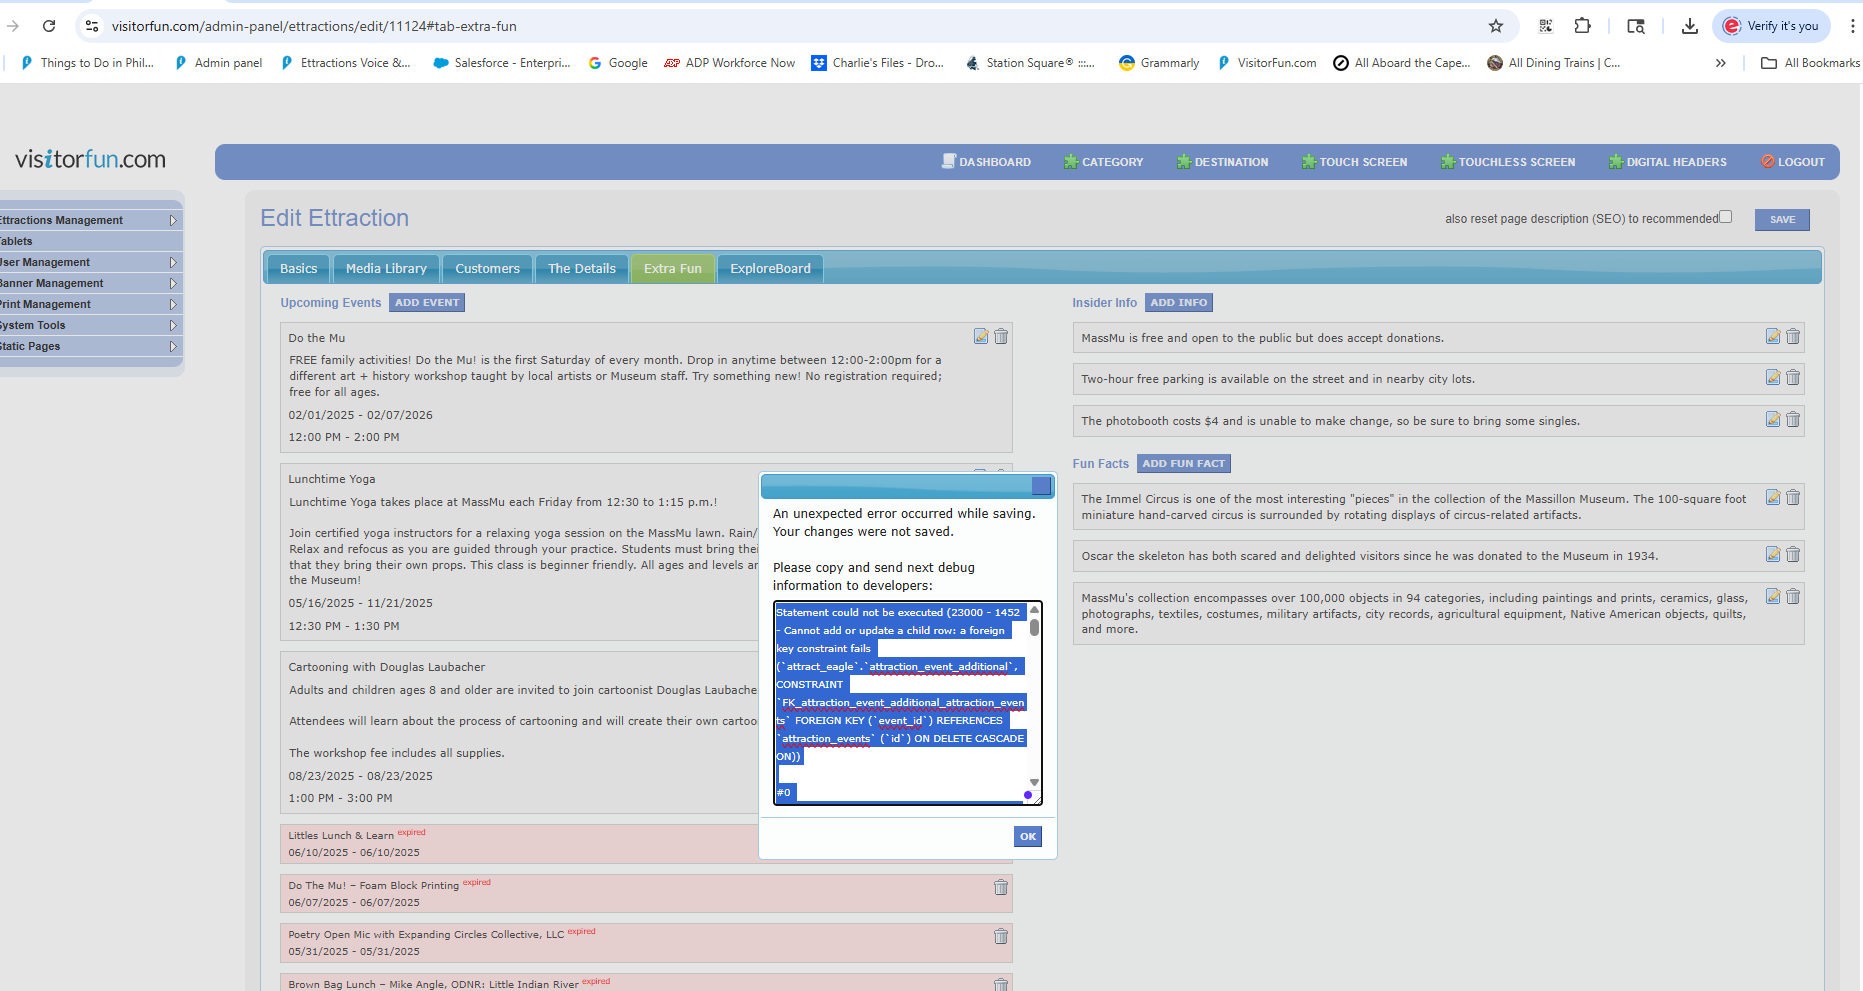Expand User Management sidebar menu
This screenshot has width=1863, height=991.
click(173, 262)
